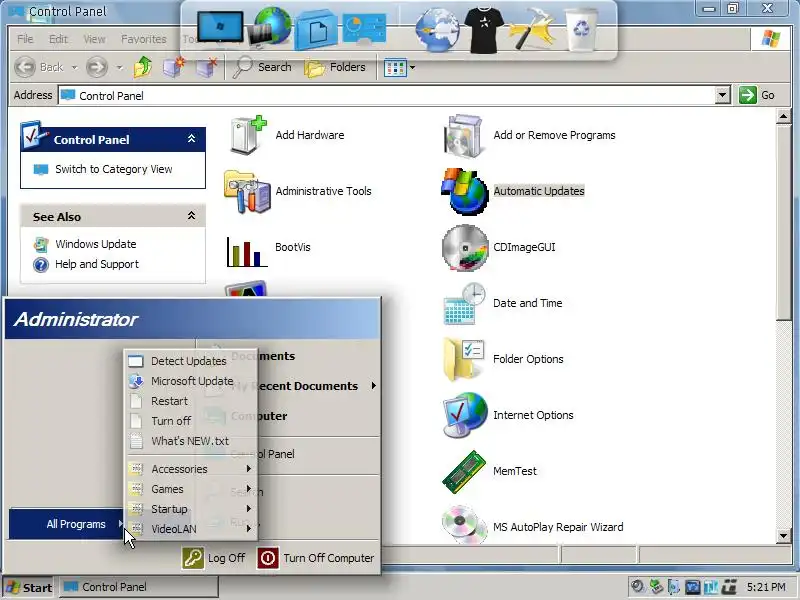The height and width of the screenshot is (600, 800).
Task: Click the Log Off button
Action: click(214, 558)
